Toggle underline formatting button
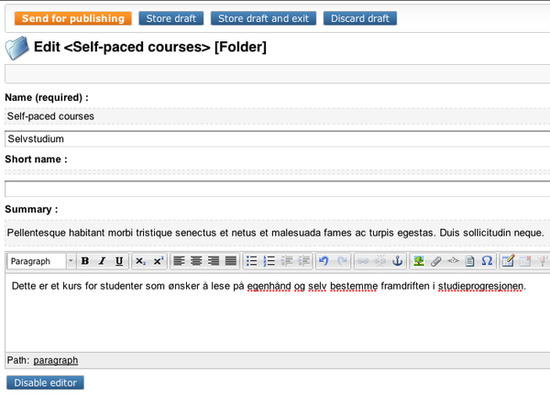550x394 pixels. click(x=119, y=261)
